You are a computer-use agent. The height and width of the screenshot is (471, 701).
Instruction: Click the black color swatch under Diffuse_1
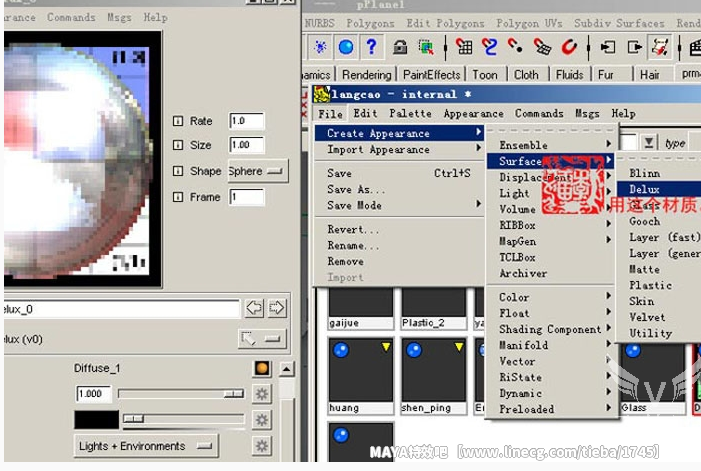97,420
